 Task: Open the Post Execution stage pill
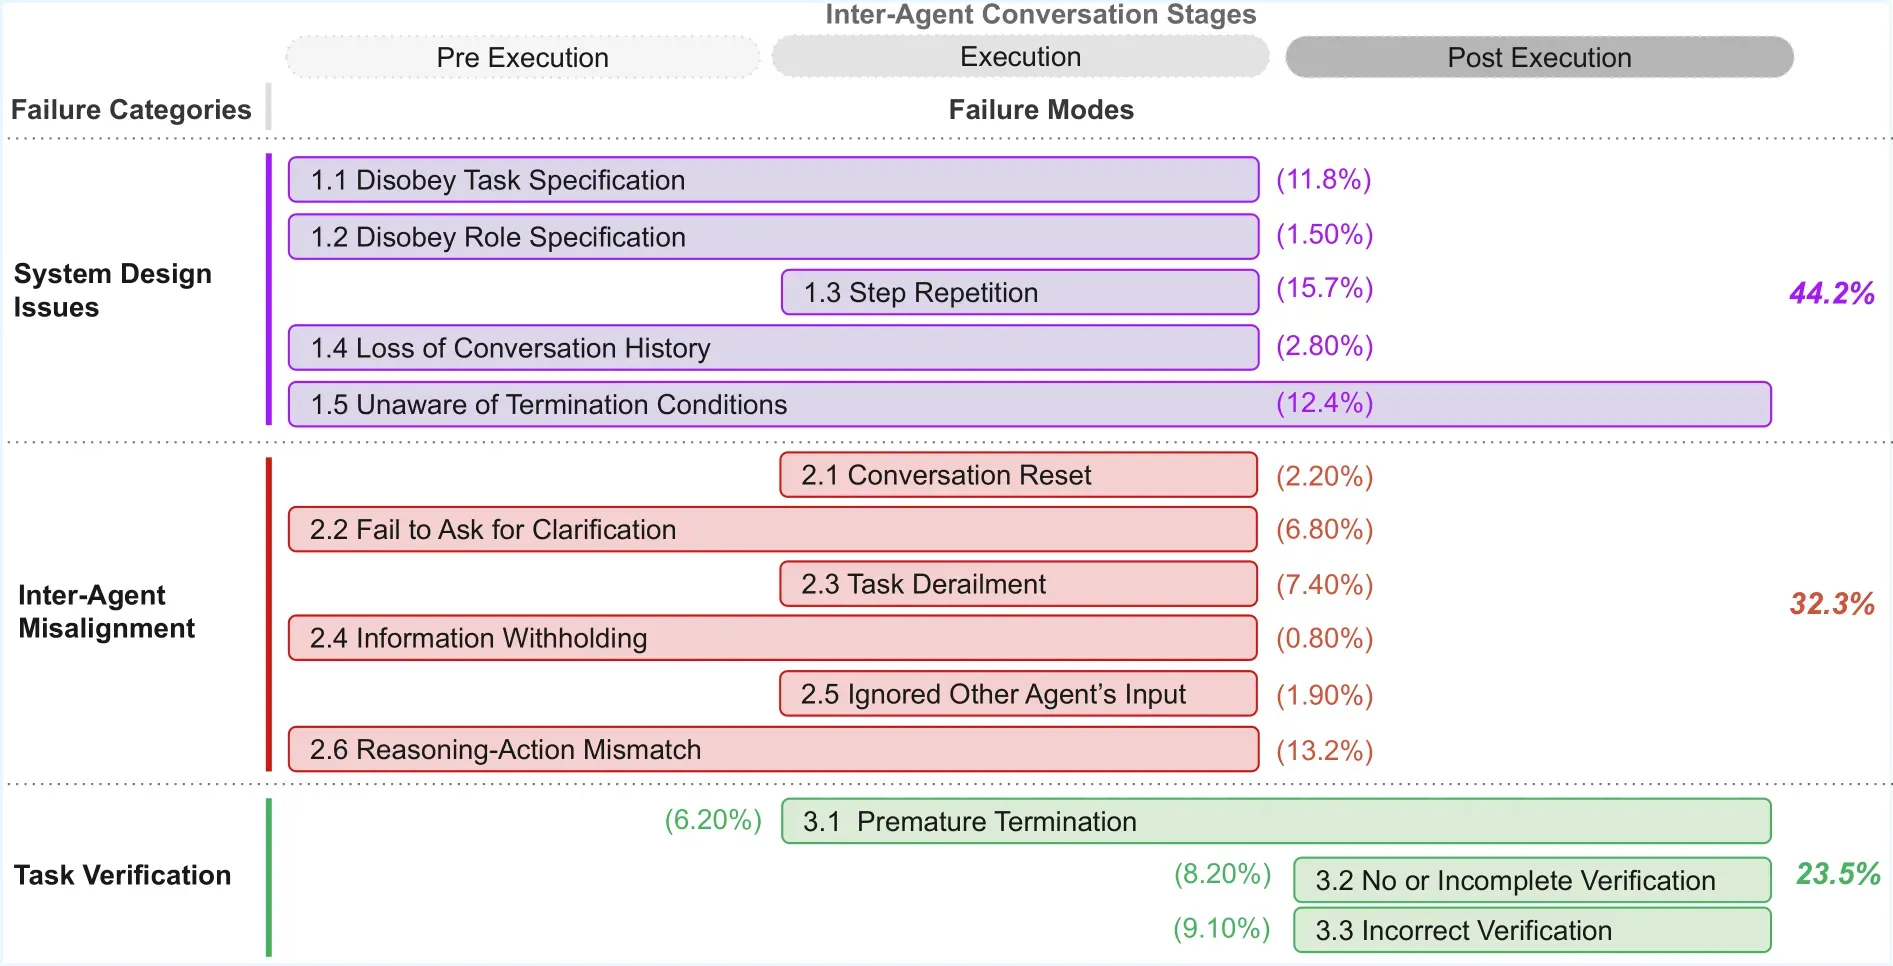(1539, 58)
